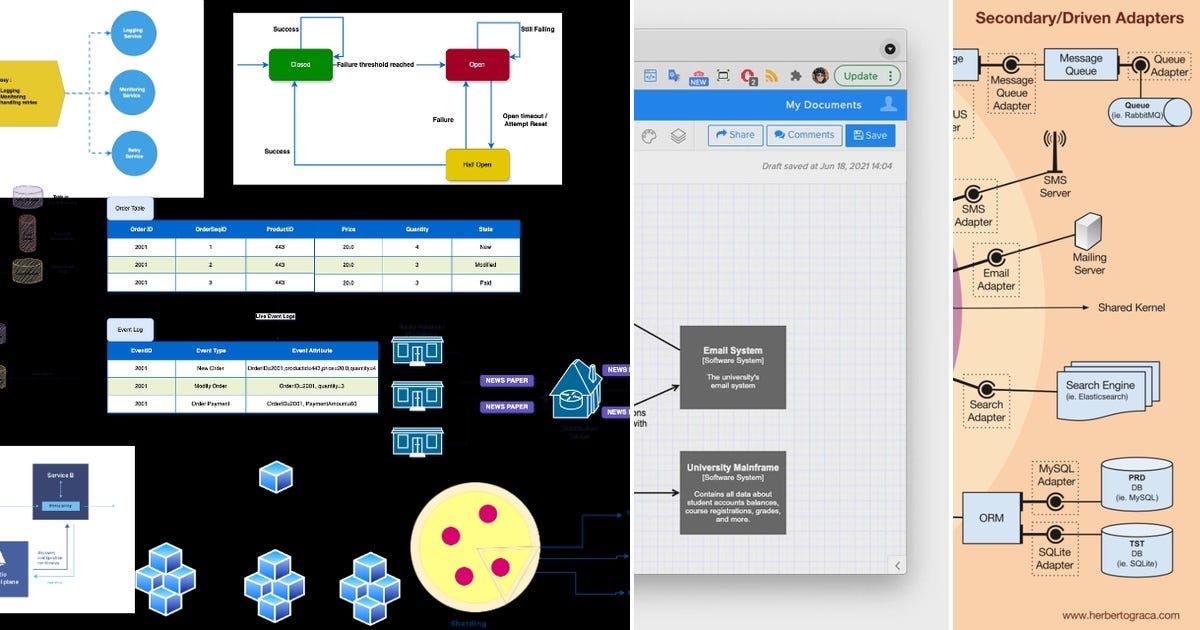The width and height of the screenshot is (1200, 630).
Task: Select the code window extension icon
Action: pos(651,76)
